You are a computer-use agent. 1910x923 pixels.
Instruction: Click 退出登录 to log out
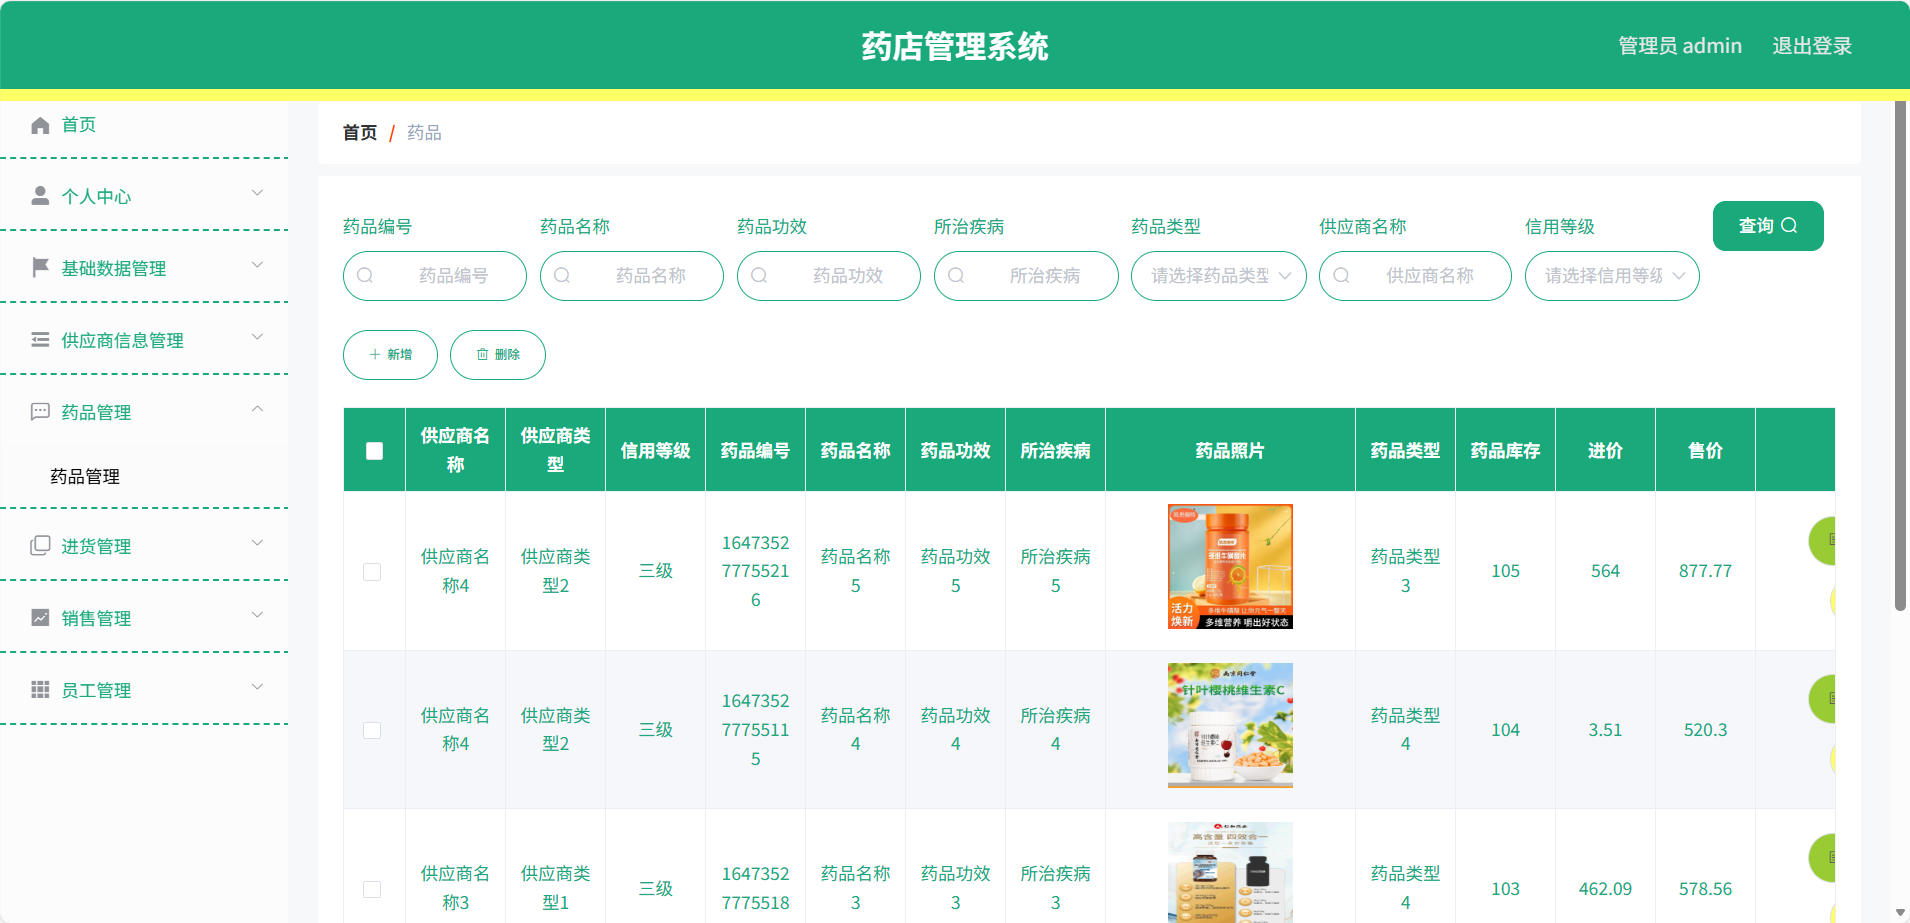tap(1811, 46)
